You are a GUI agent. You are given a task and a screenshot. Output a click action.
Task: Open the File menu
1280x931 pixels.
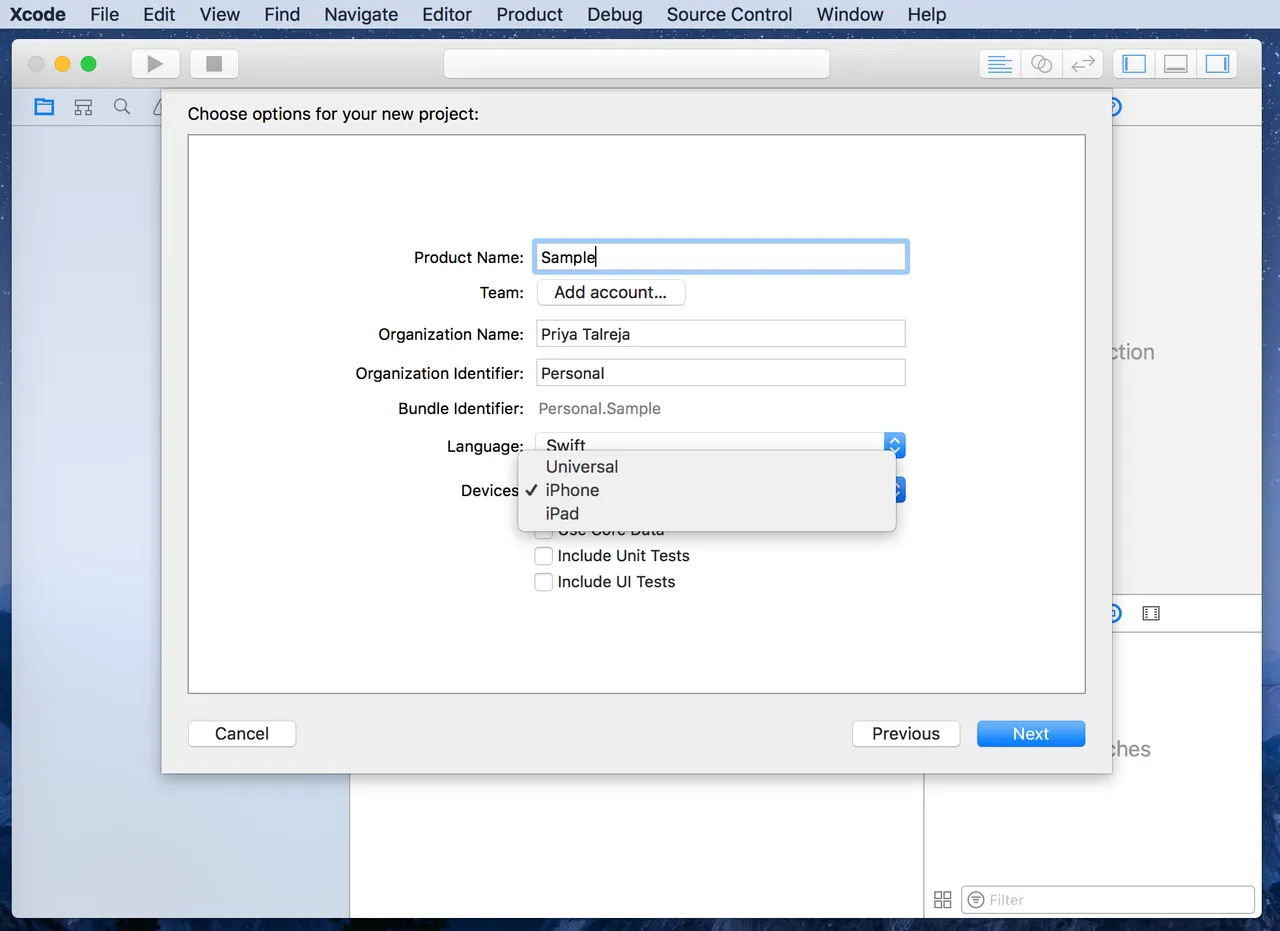pyautogui.click(x=104, y=14)
